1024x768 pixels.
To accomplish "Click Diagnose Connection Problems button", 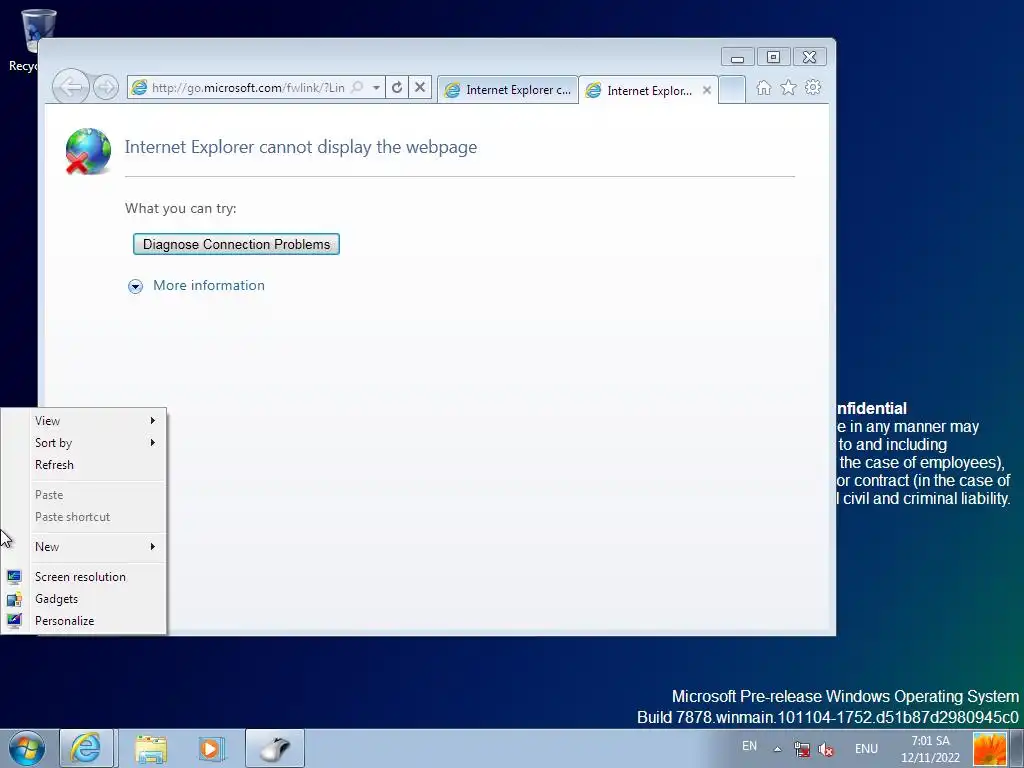I will click(x=236, y=244).
